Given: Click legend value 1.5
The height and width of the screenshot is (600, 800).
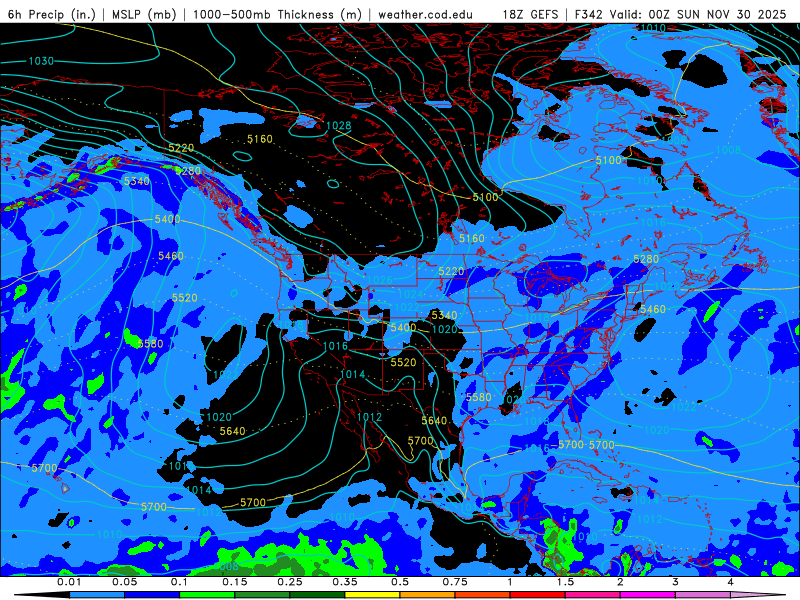Looking at the screenshot, I should 565,582.
